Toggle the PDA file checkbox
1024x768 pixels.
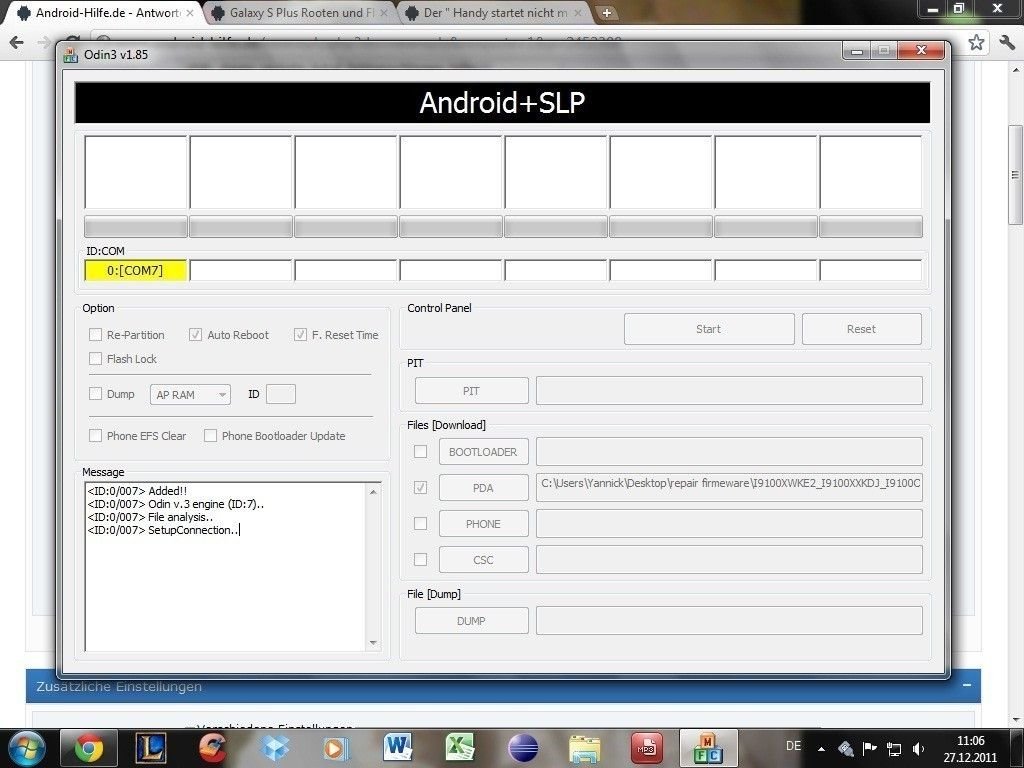[x=421, y=487]
